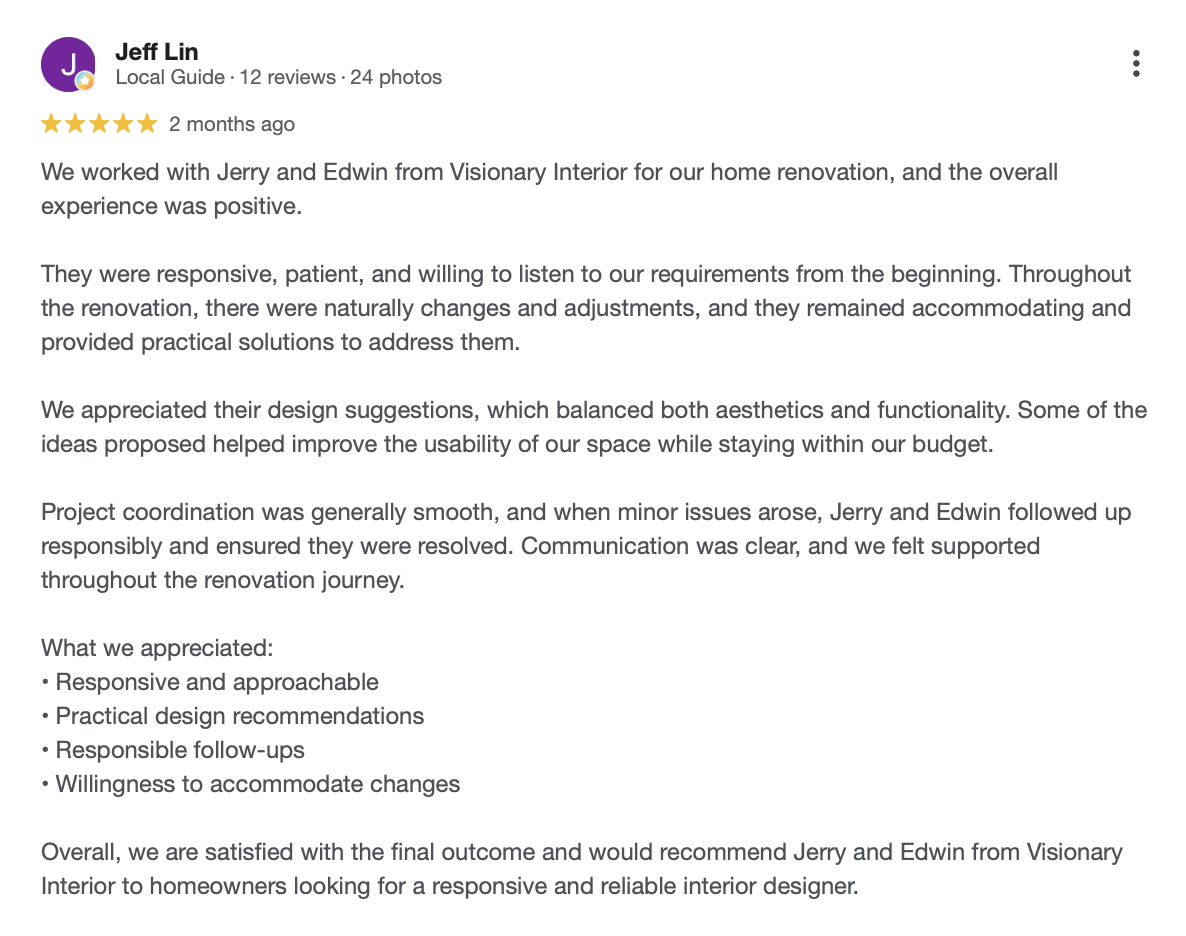Click the fourth yellow rating star

point(123,123)
